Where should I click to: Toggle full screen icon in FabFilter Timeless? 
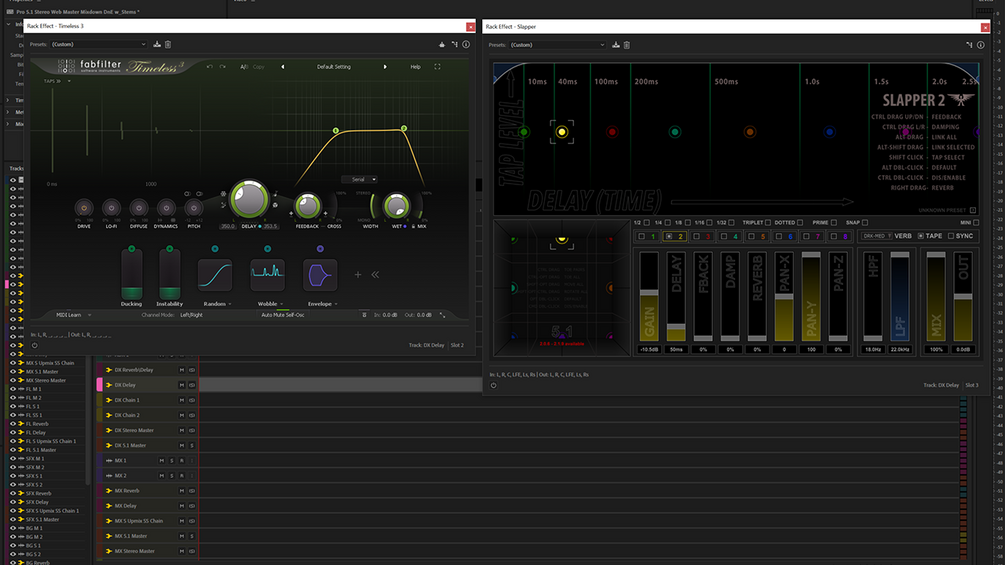pos(437,67)
